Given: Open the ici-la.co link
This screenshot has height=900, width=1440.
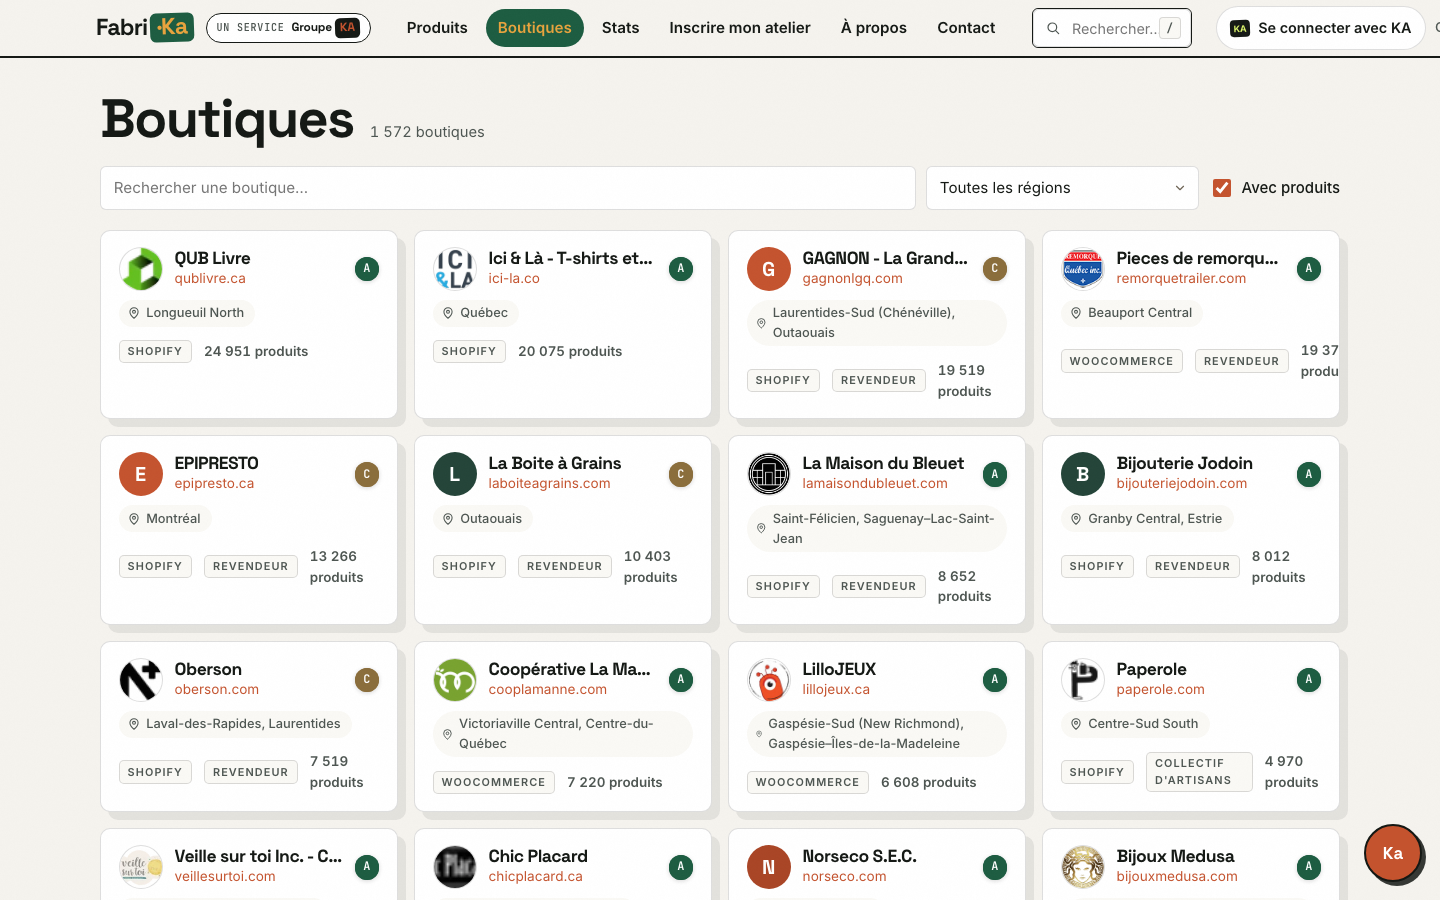Looking at the screenshot, I should point(514,279).
